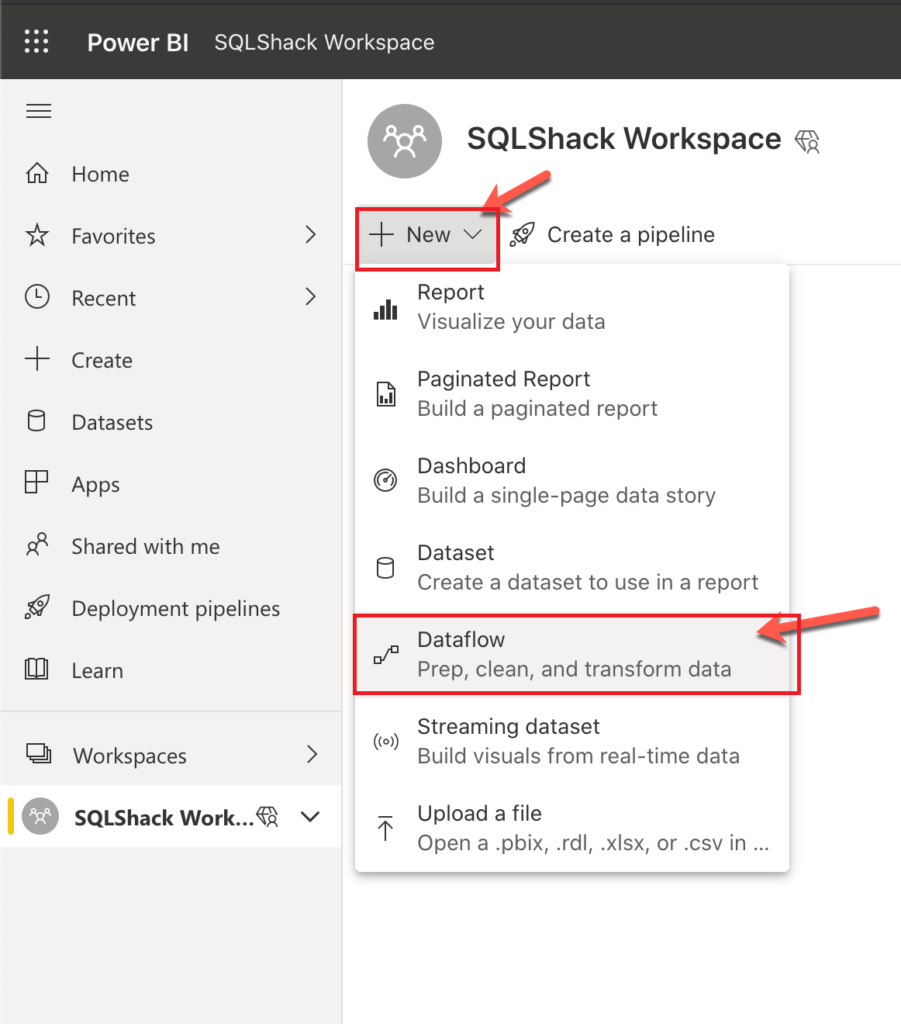Click the Learn book icon

pyautogui.click(x=37, y=669)
